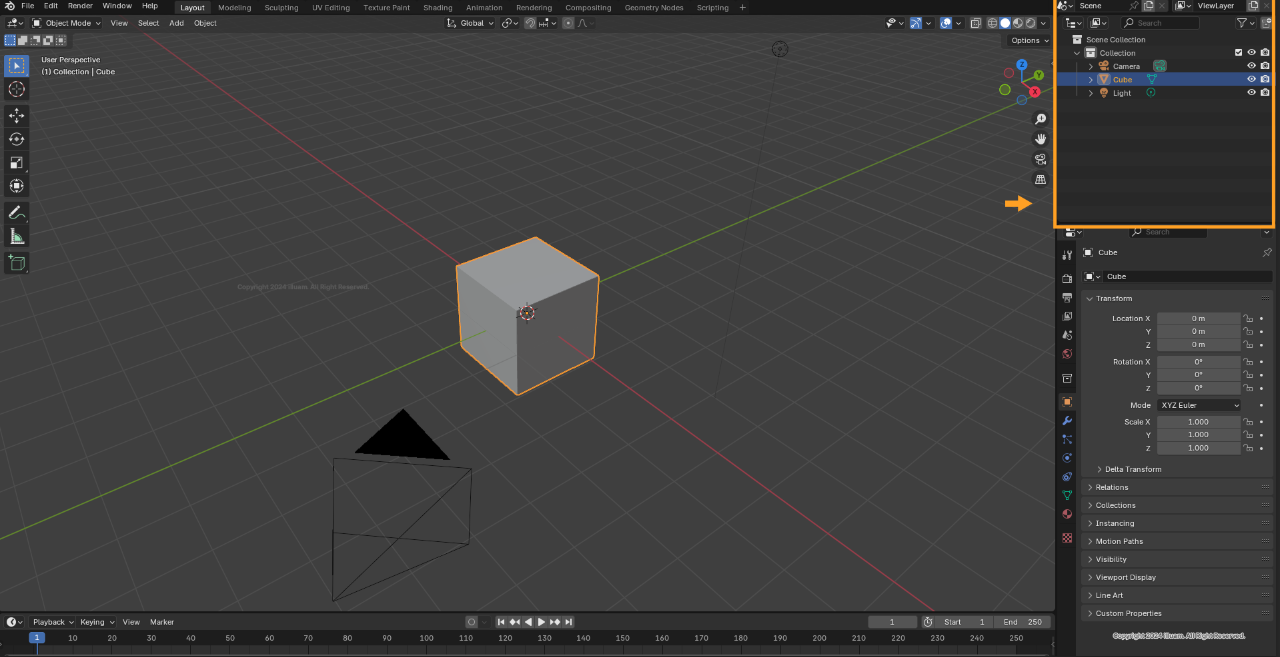Open the Modifiers wrench tab
The image size is (1280, 657).
1067,421
